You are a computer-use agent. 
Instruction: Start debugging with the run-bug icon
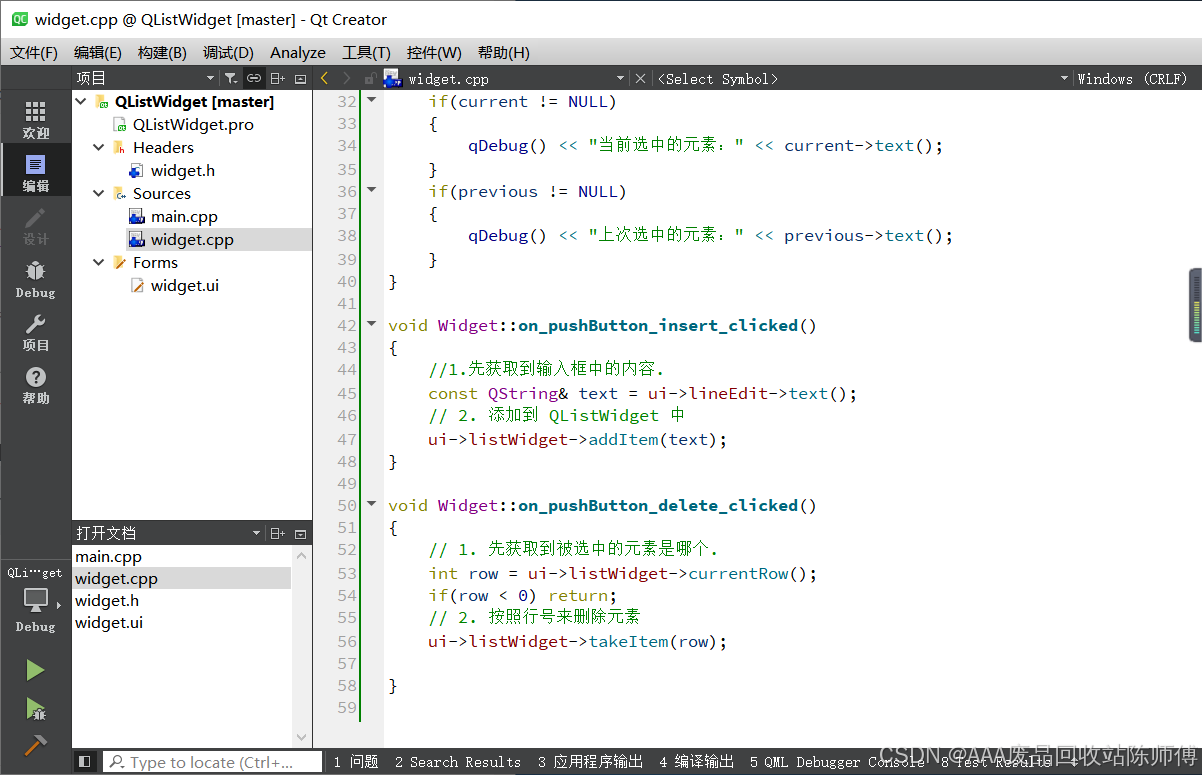coord(35,709)
